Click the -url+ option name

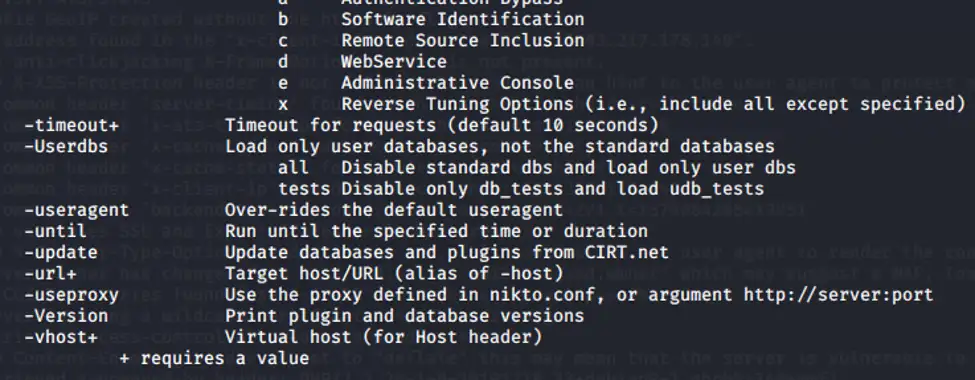tap(50, 273)
